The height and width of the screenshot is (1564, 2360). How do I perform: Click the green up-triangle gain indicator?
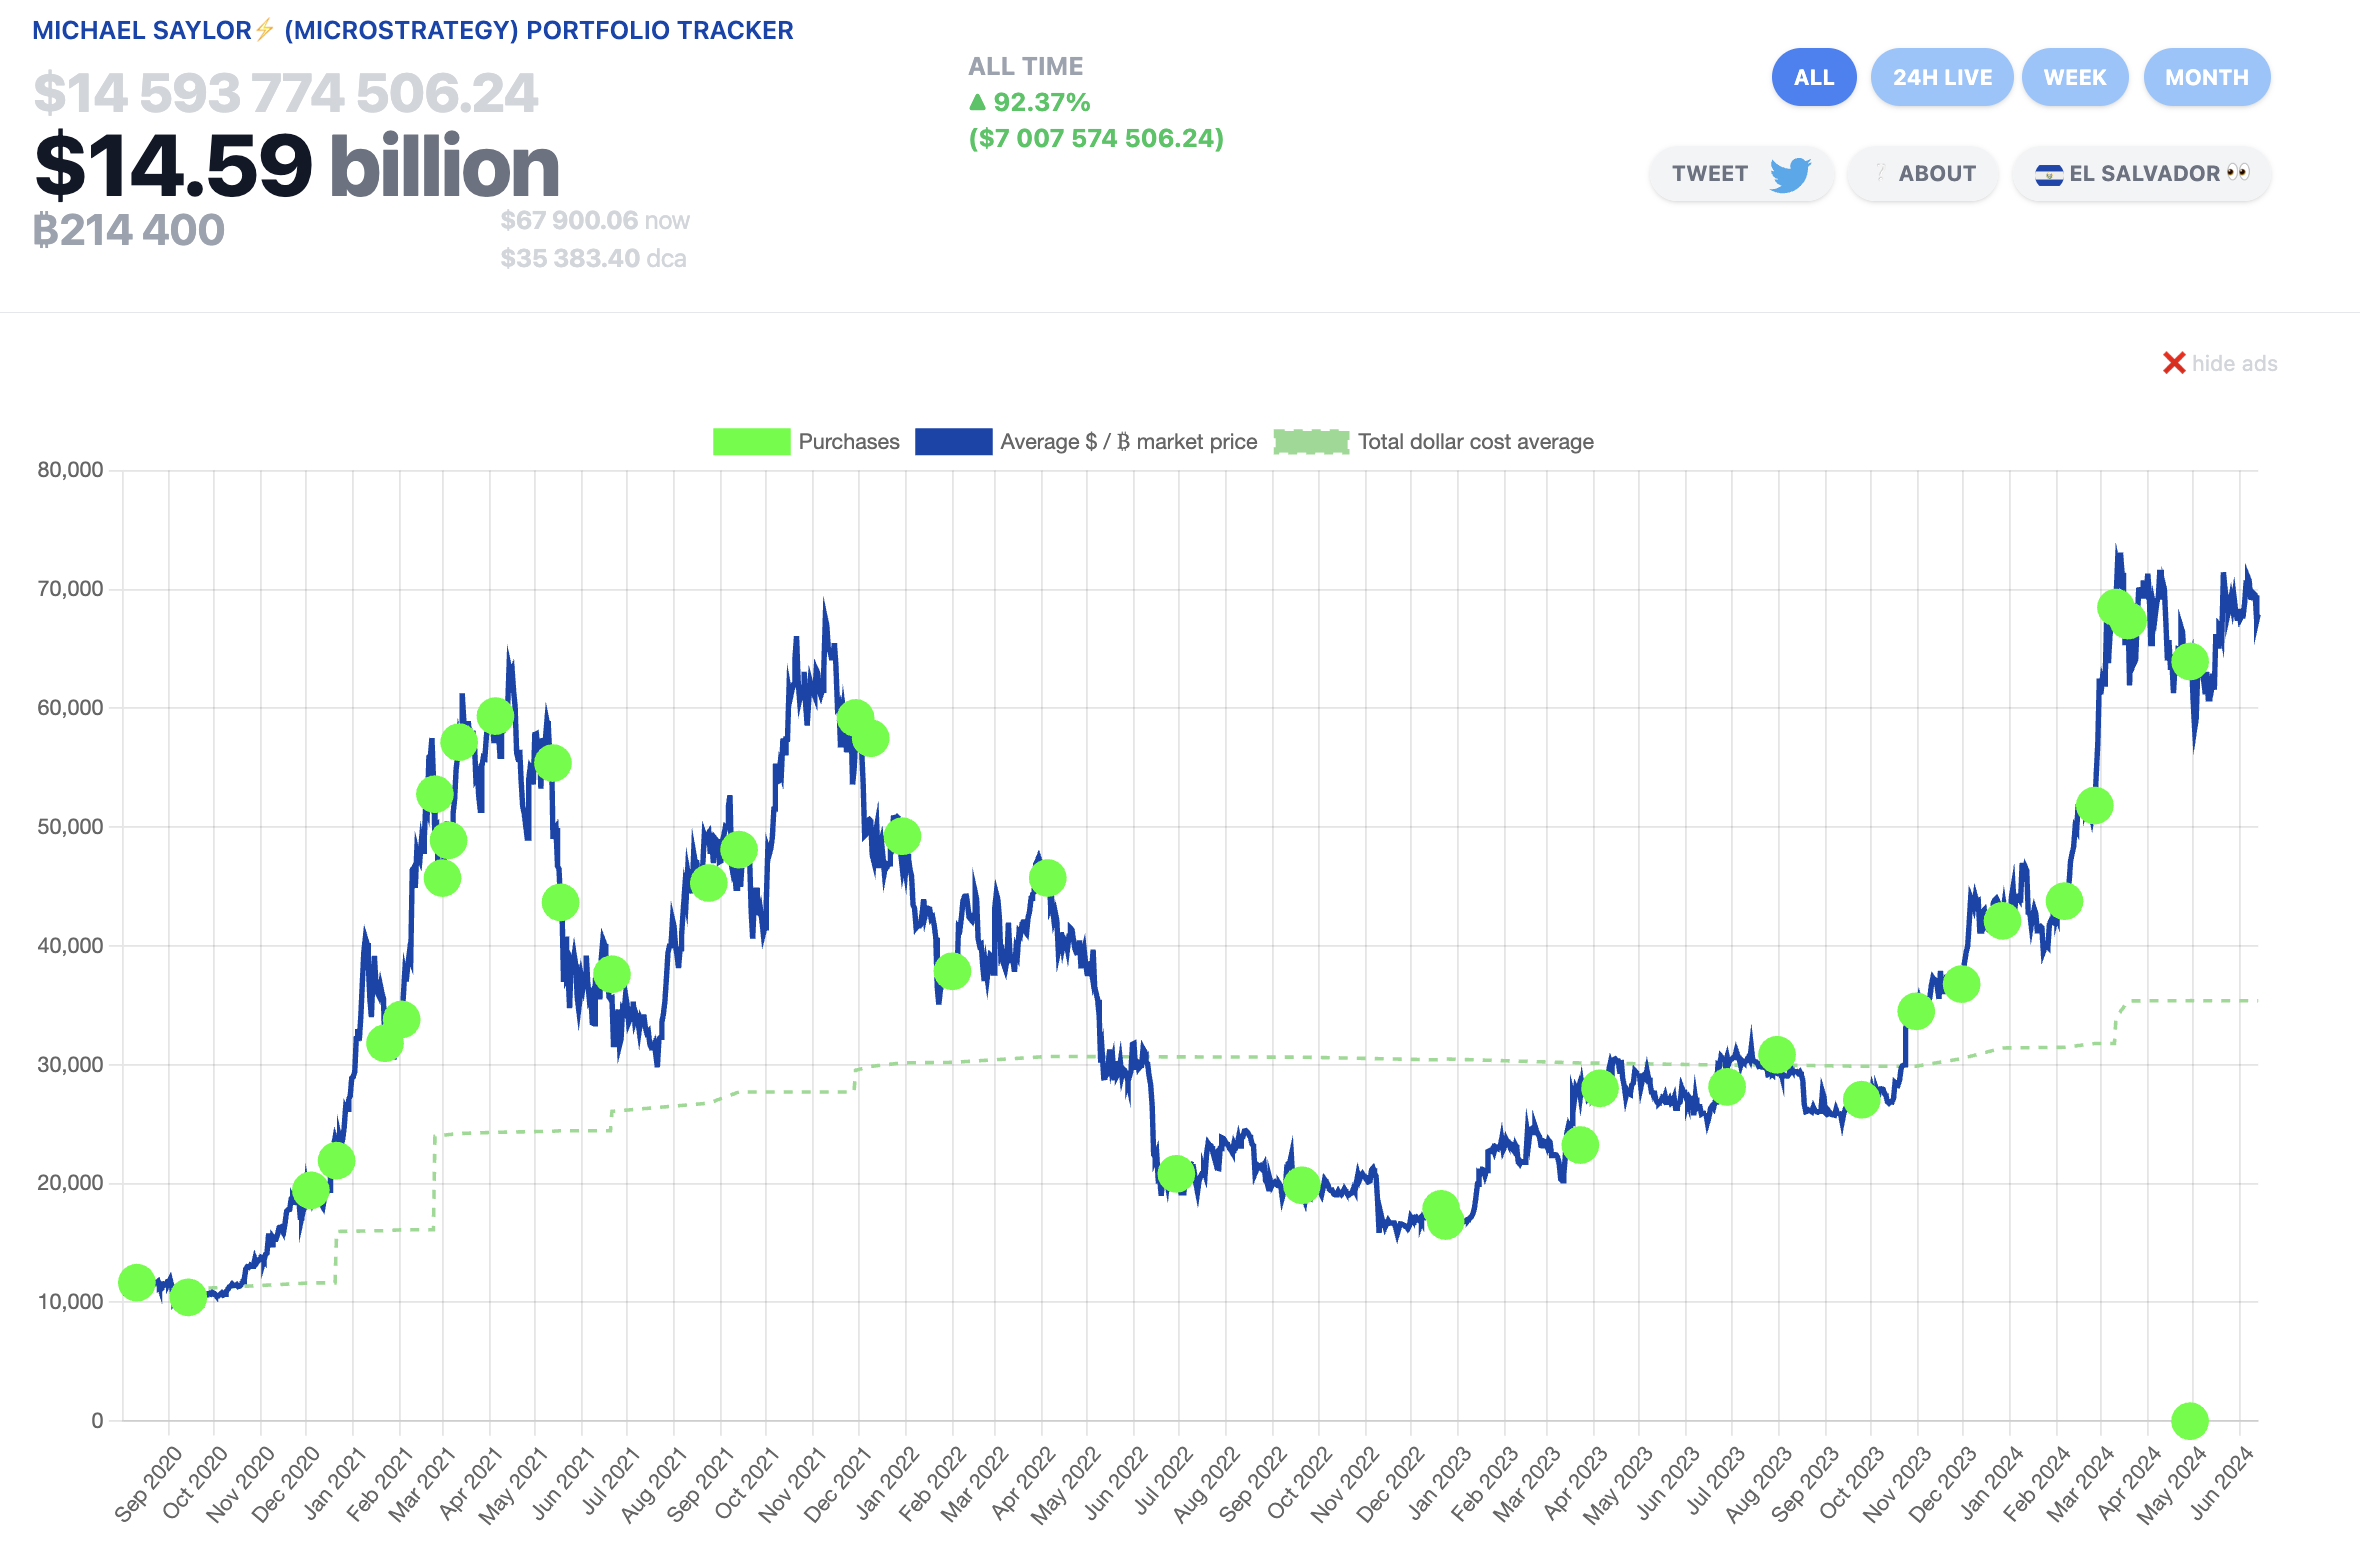(977, 102)
